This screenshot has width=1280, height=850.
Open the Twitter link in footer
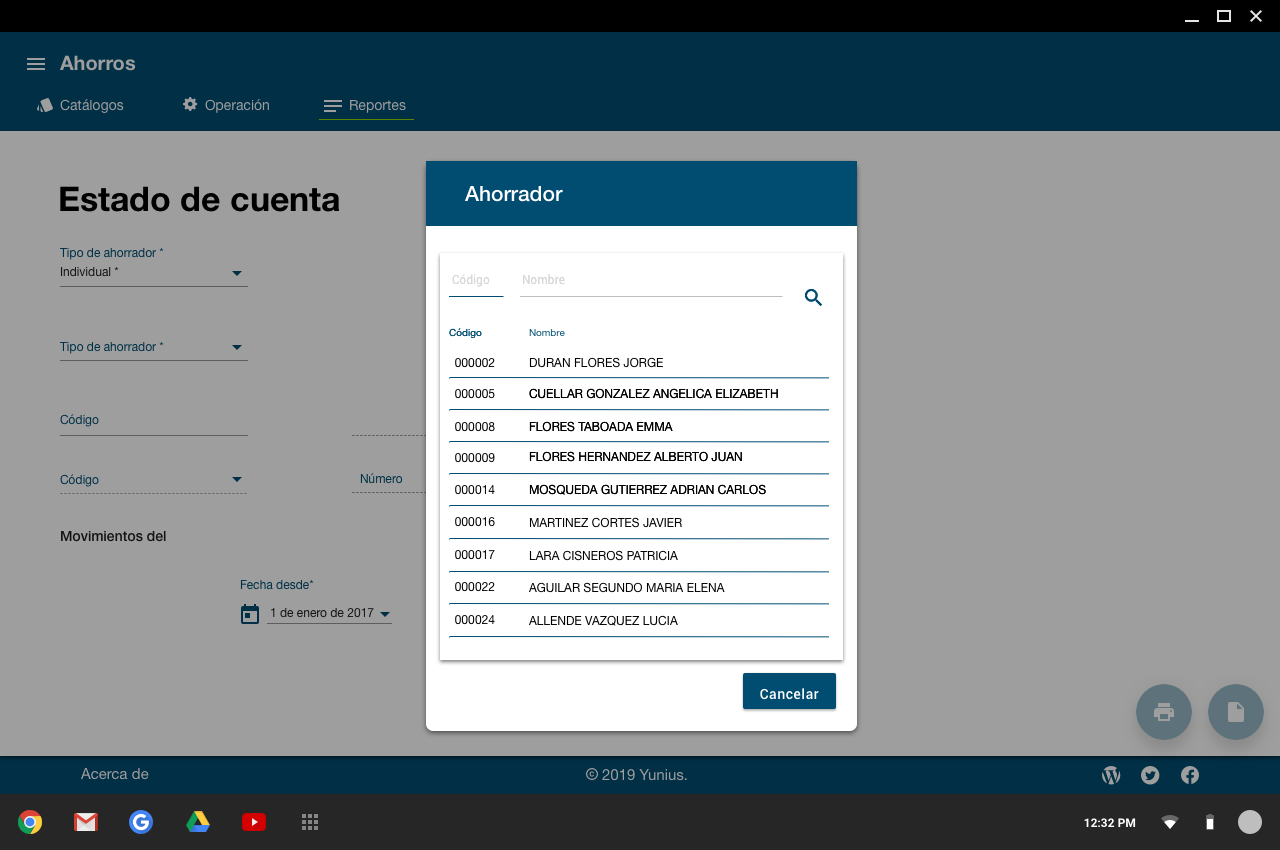(1150, 775)
